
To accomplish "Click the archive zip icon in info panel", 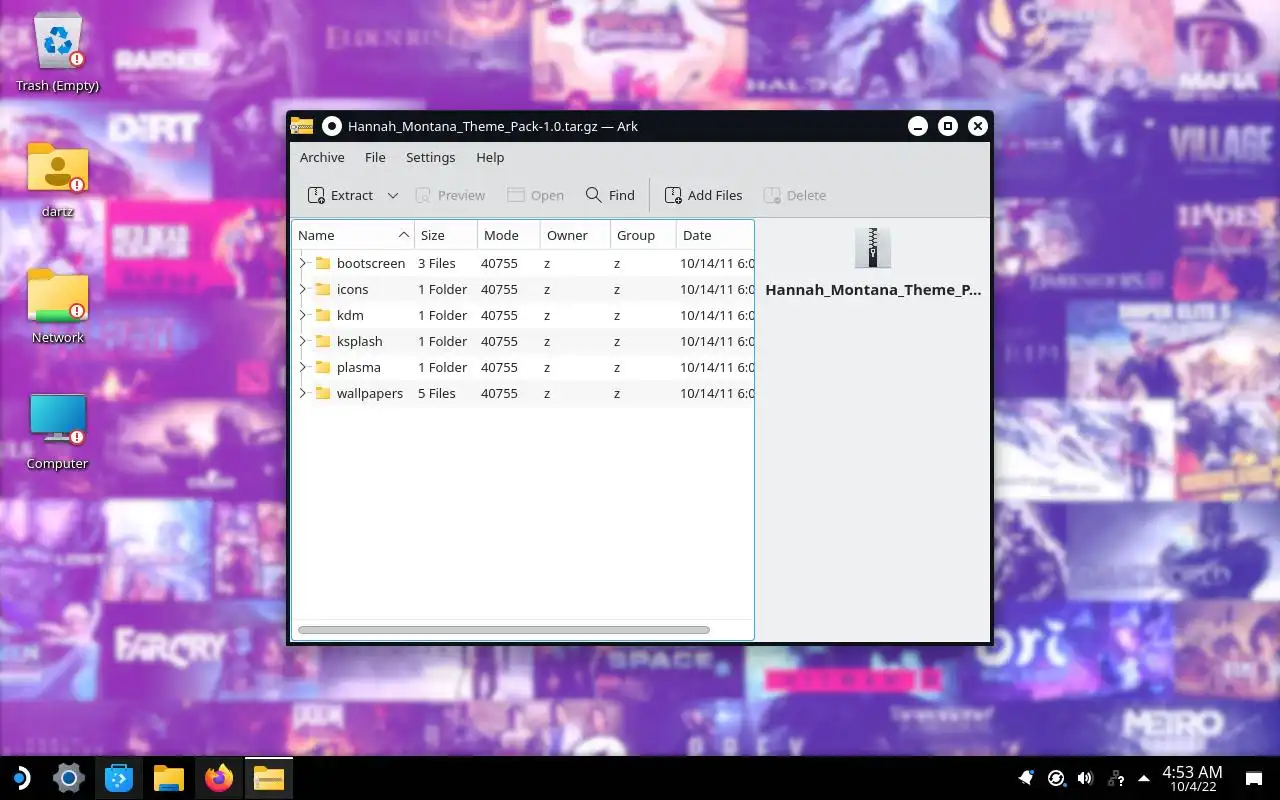I will pyautogui.click(x=873, y=247).
